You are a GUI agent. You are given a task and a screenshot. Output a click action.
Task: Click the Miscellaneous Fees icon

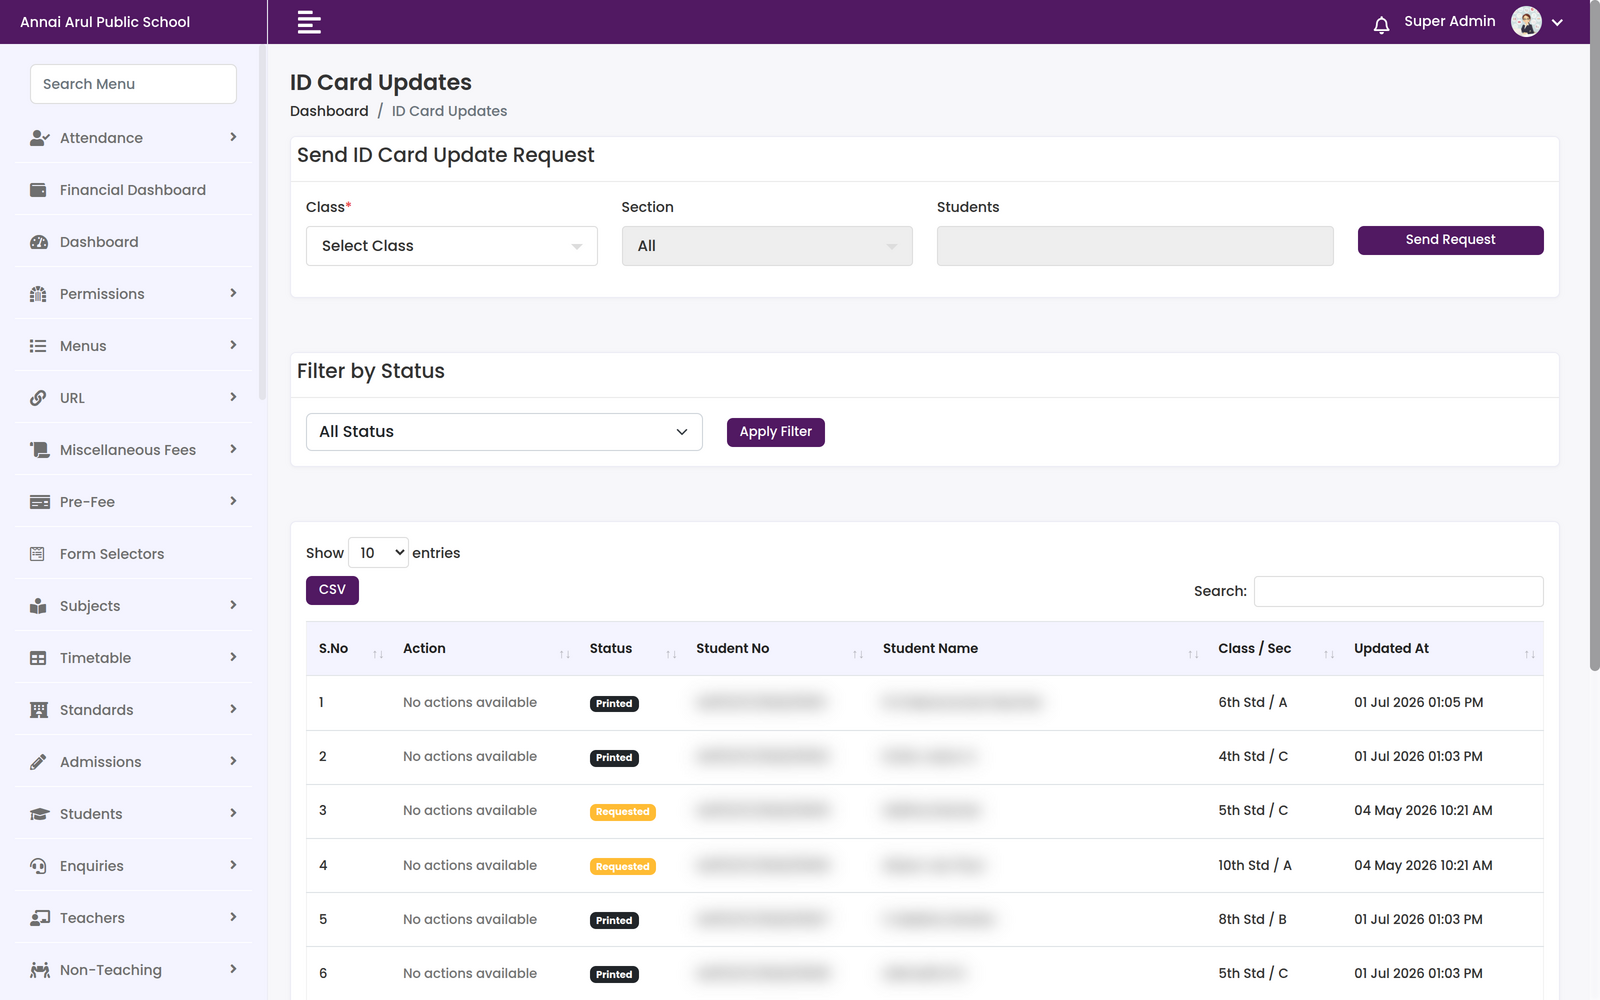[x=39, y=450]
